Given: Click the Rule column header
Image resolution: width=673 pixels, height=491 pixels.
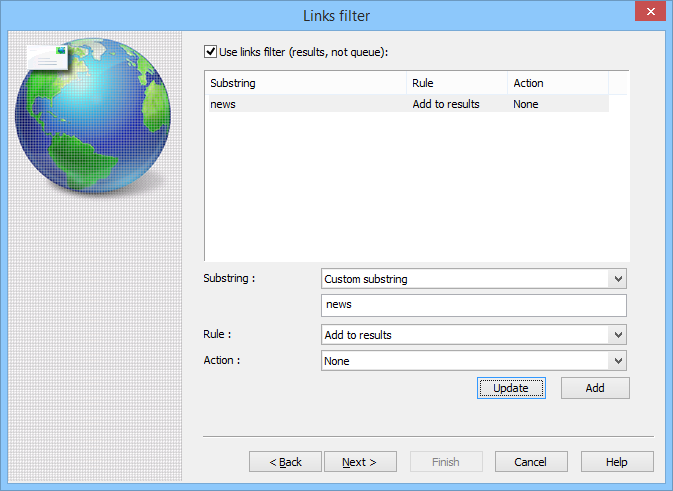Looking at the screenshot, I should coord(457,83).
